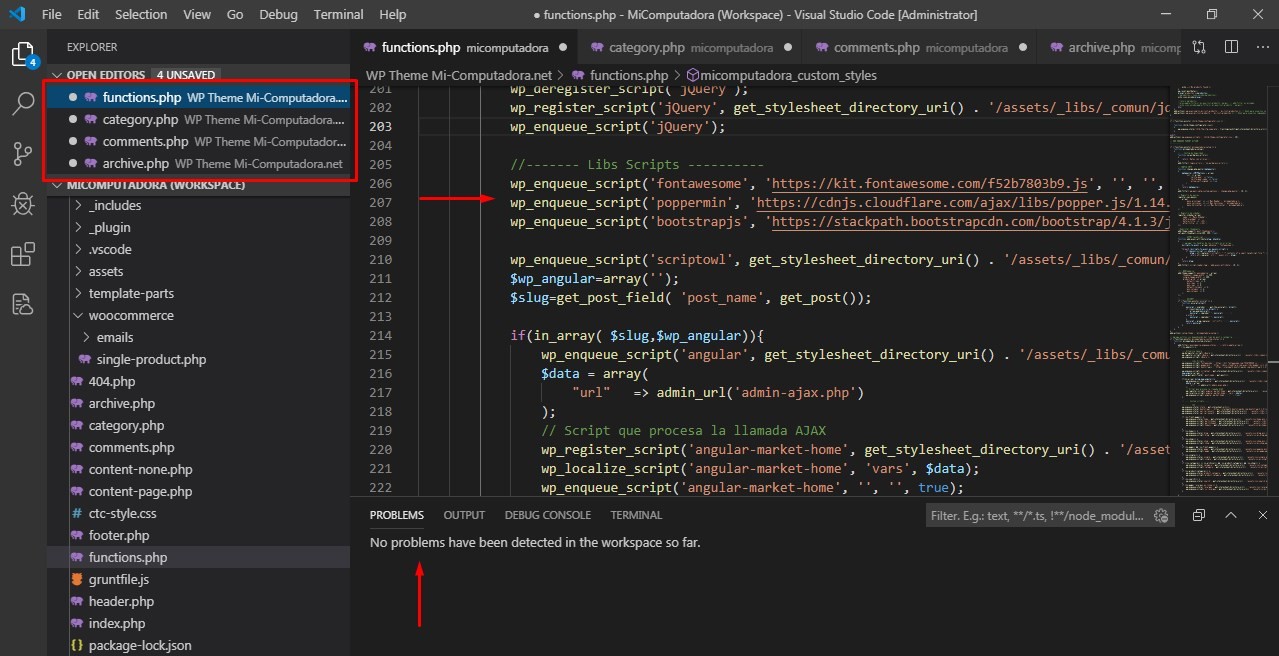
Task: Open header.php in the file tree
Action: 121,601
